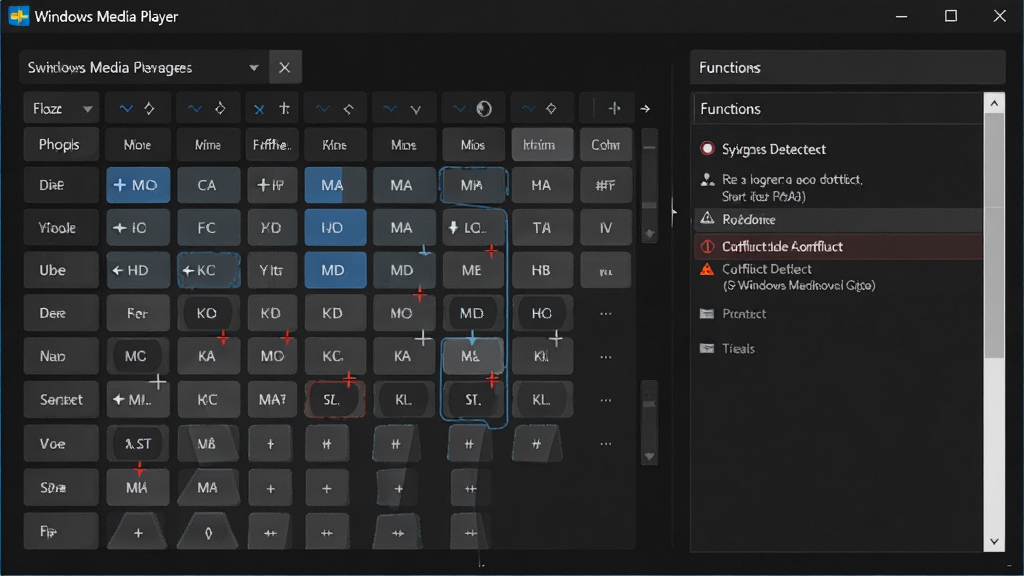1024x576 pixels.
Task: Click the warning triangle icon next to Roèdome
Action: pos(707,219)
